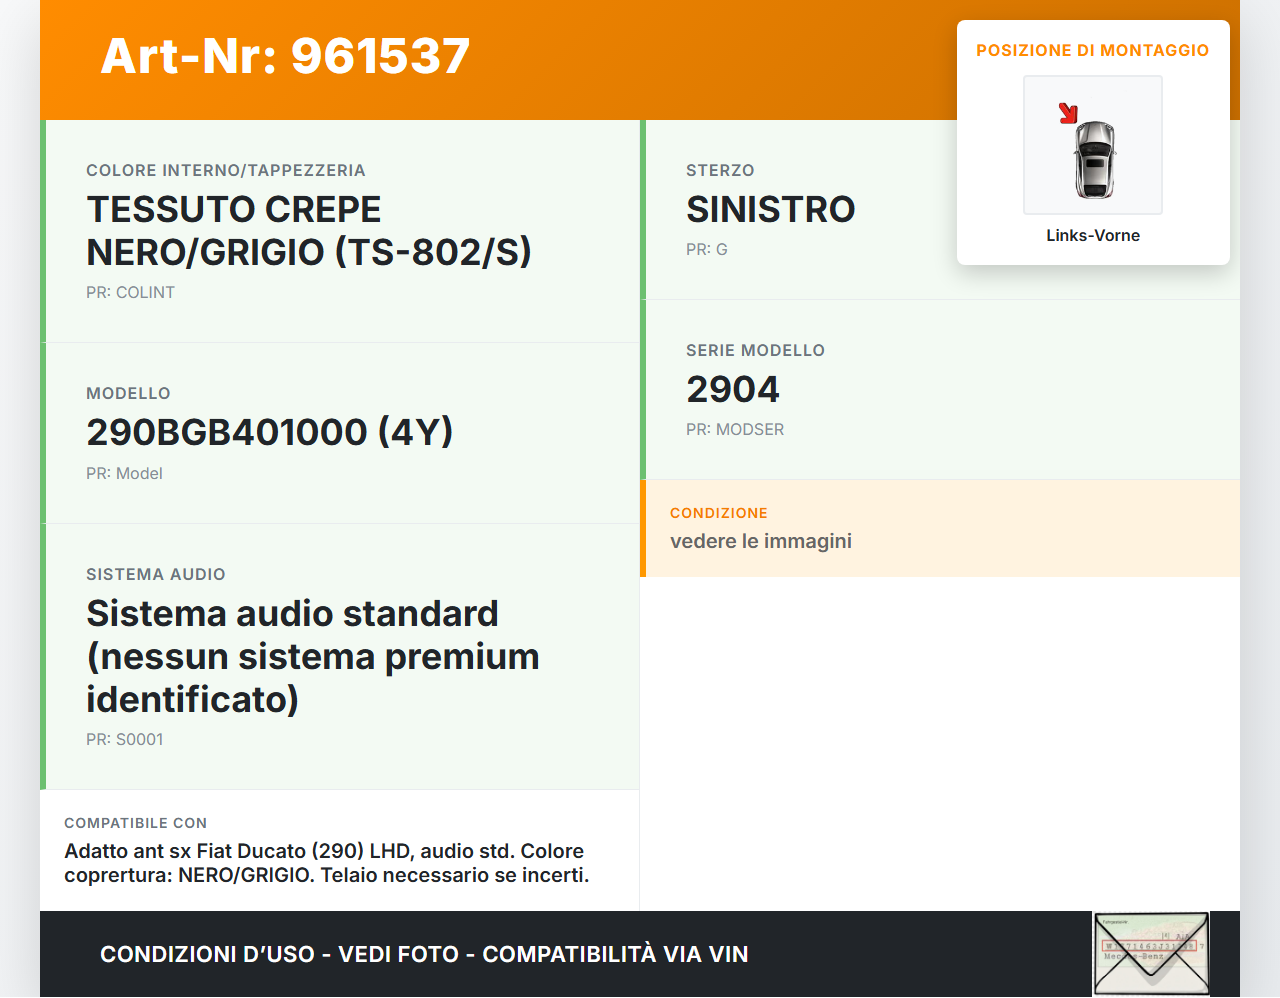This screenshot has width=1280, height=998.
Task: Click the Links-Vorne caption
Action: tap(1093, 235)
